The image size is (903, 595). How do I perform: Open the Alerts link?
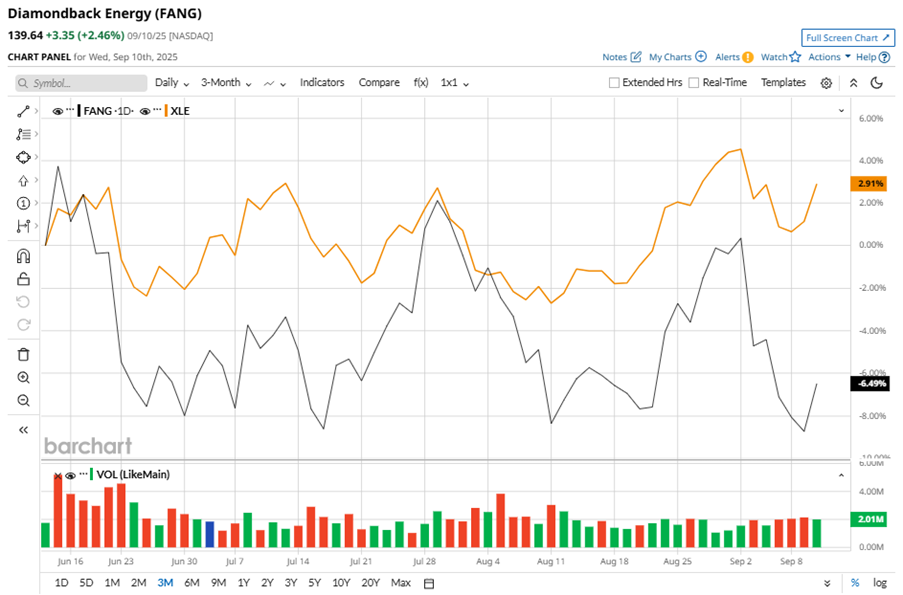click(x=727, y=57)
